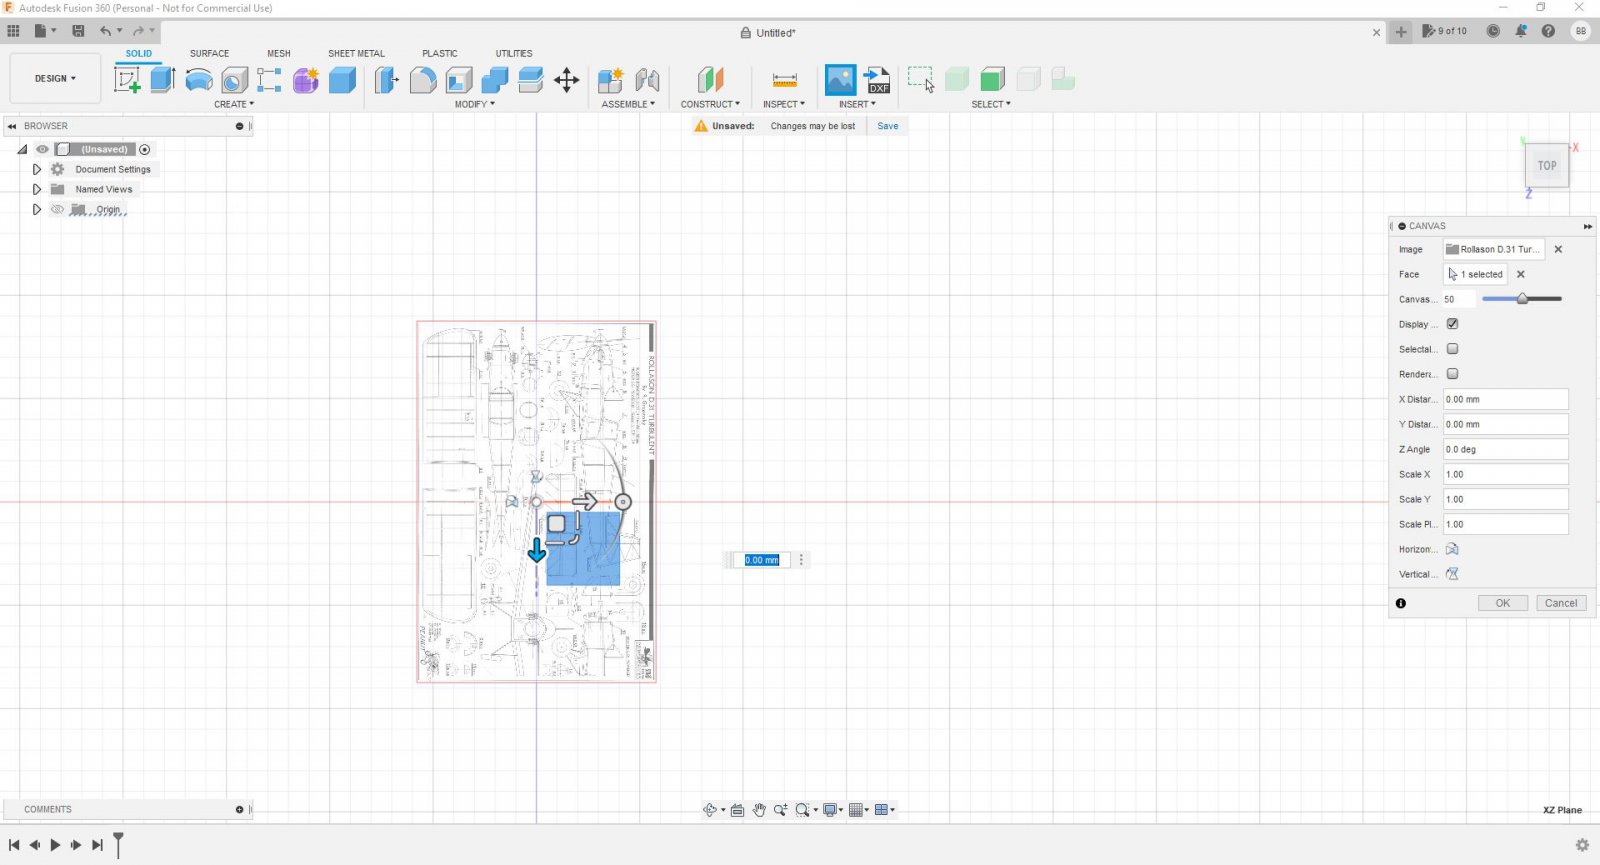Switch to the SHEET METAL tab
Screen dimensions: 1600x865
coord(356,53)
